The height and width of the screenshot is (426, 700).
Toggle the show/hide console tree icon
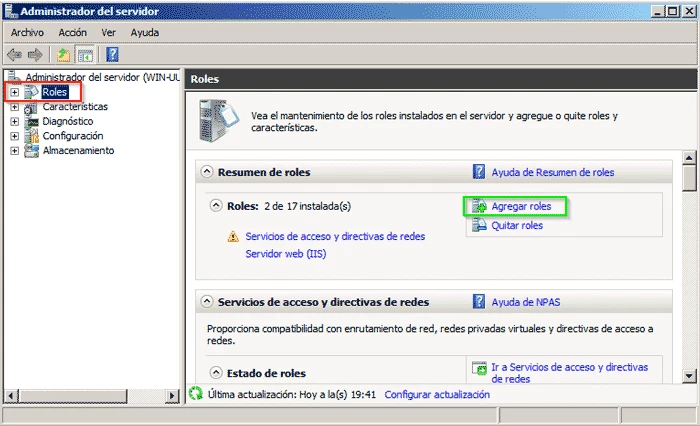[85, 55]
